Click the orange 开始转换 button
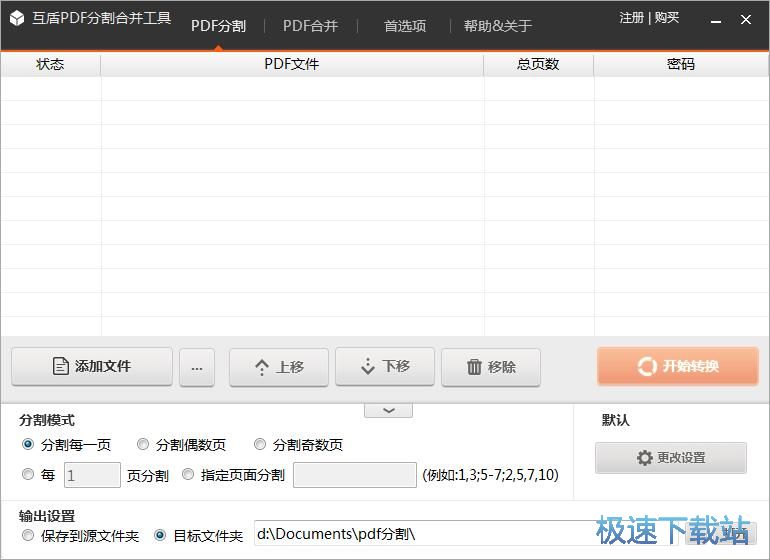This screenshot has height=560, width=770. click(678, 366)
